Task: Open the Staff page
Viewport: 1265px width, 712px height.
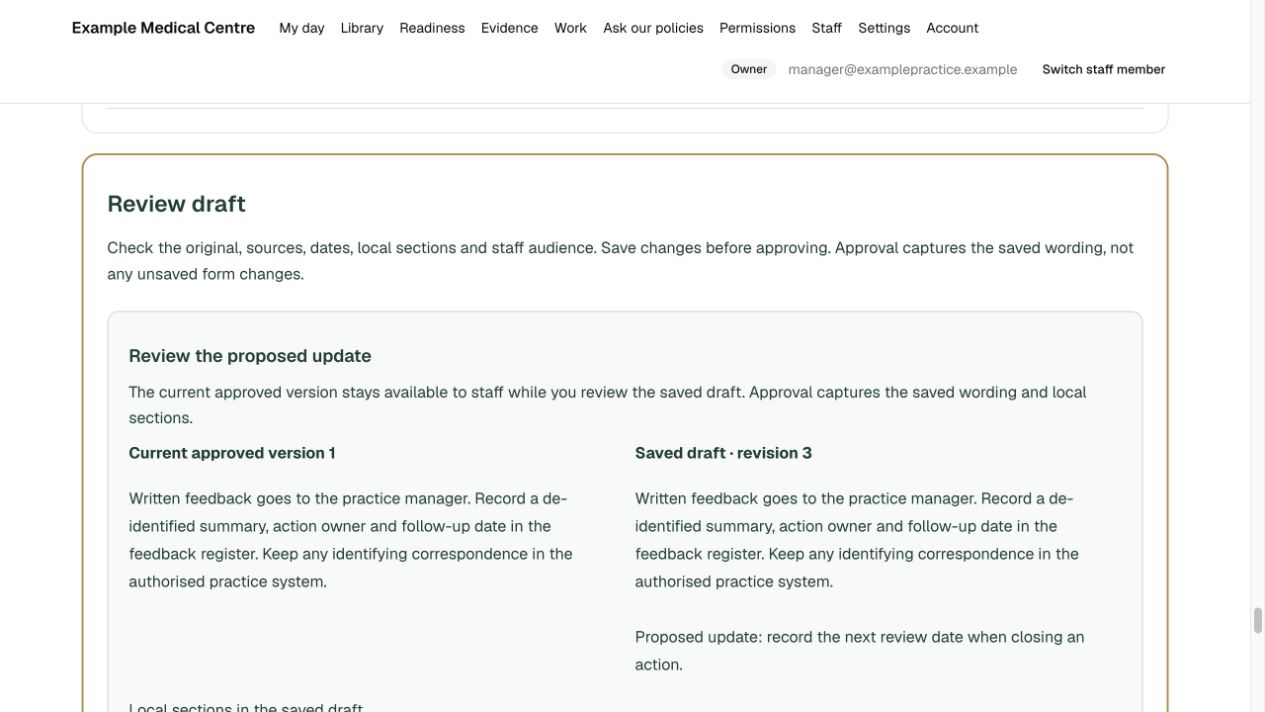Action: pyautogui.click(x=826, y=28)
